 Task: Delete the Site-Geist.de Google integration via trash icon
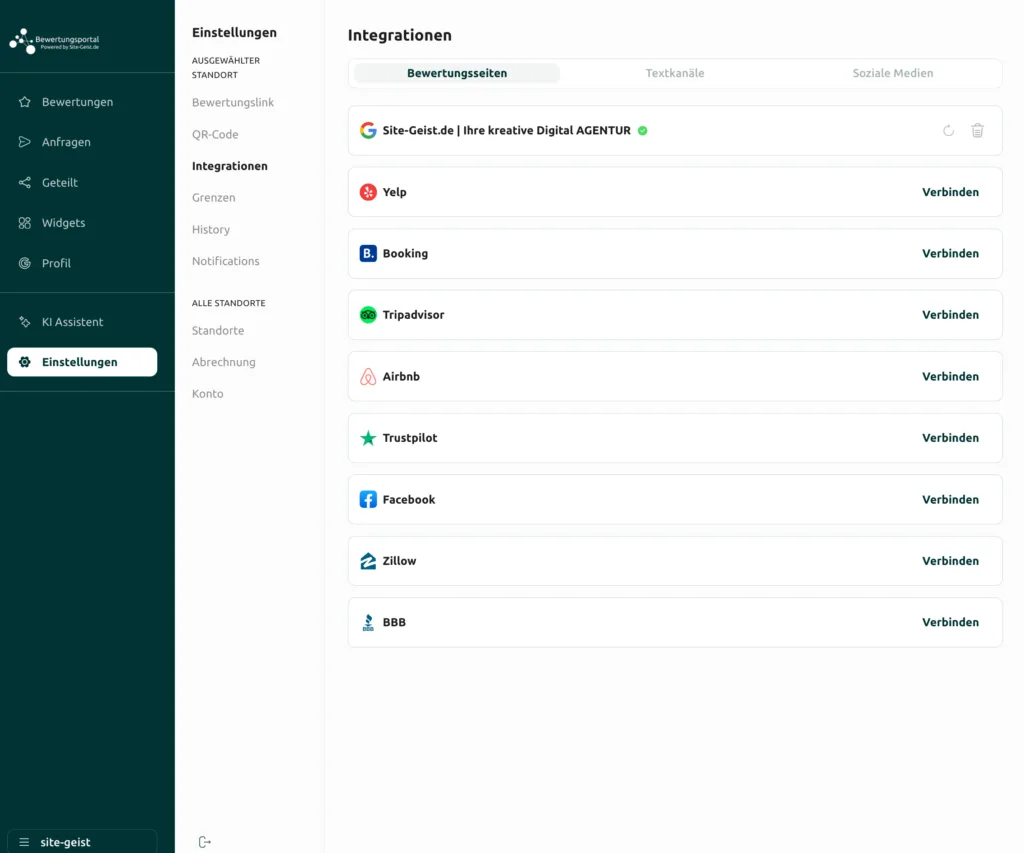click(977, 131)
